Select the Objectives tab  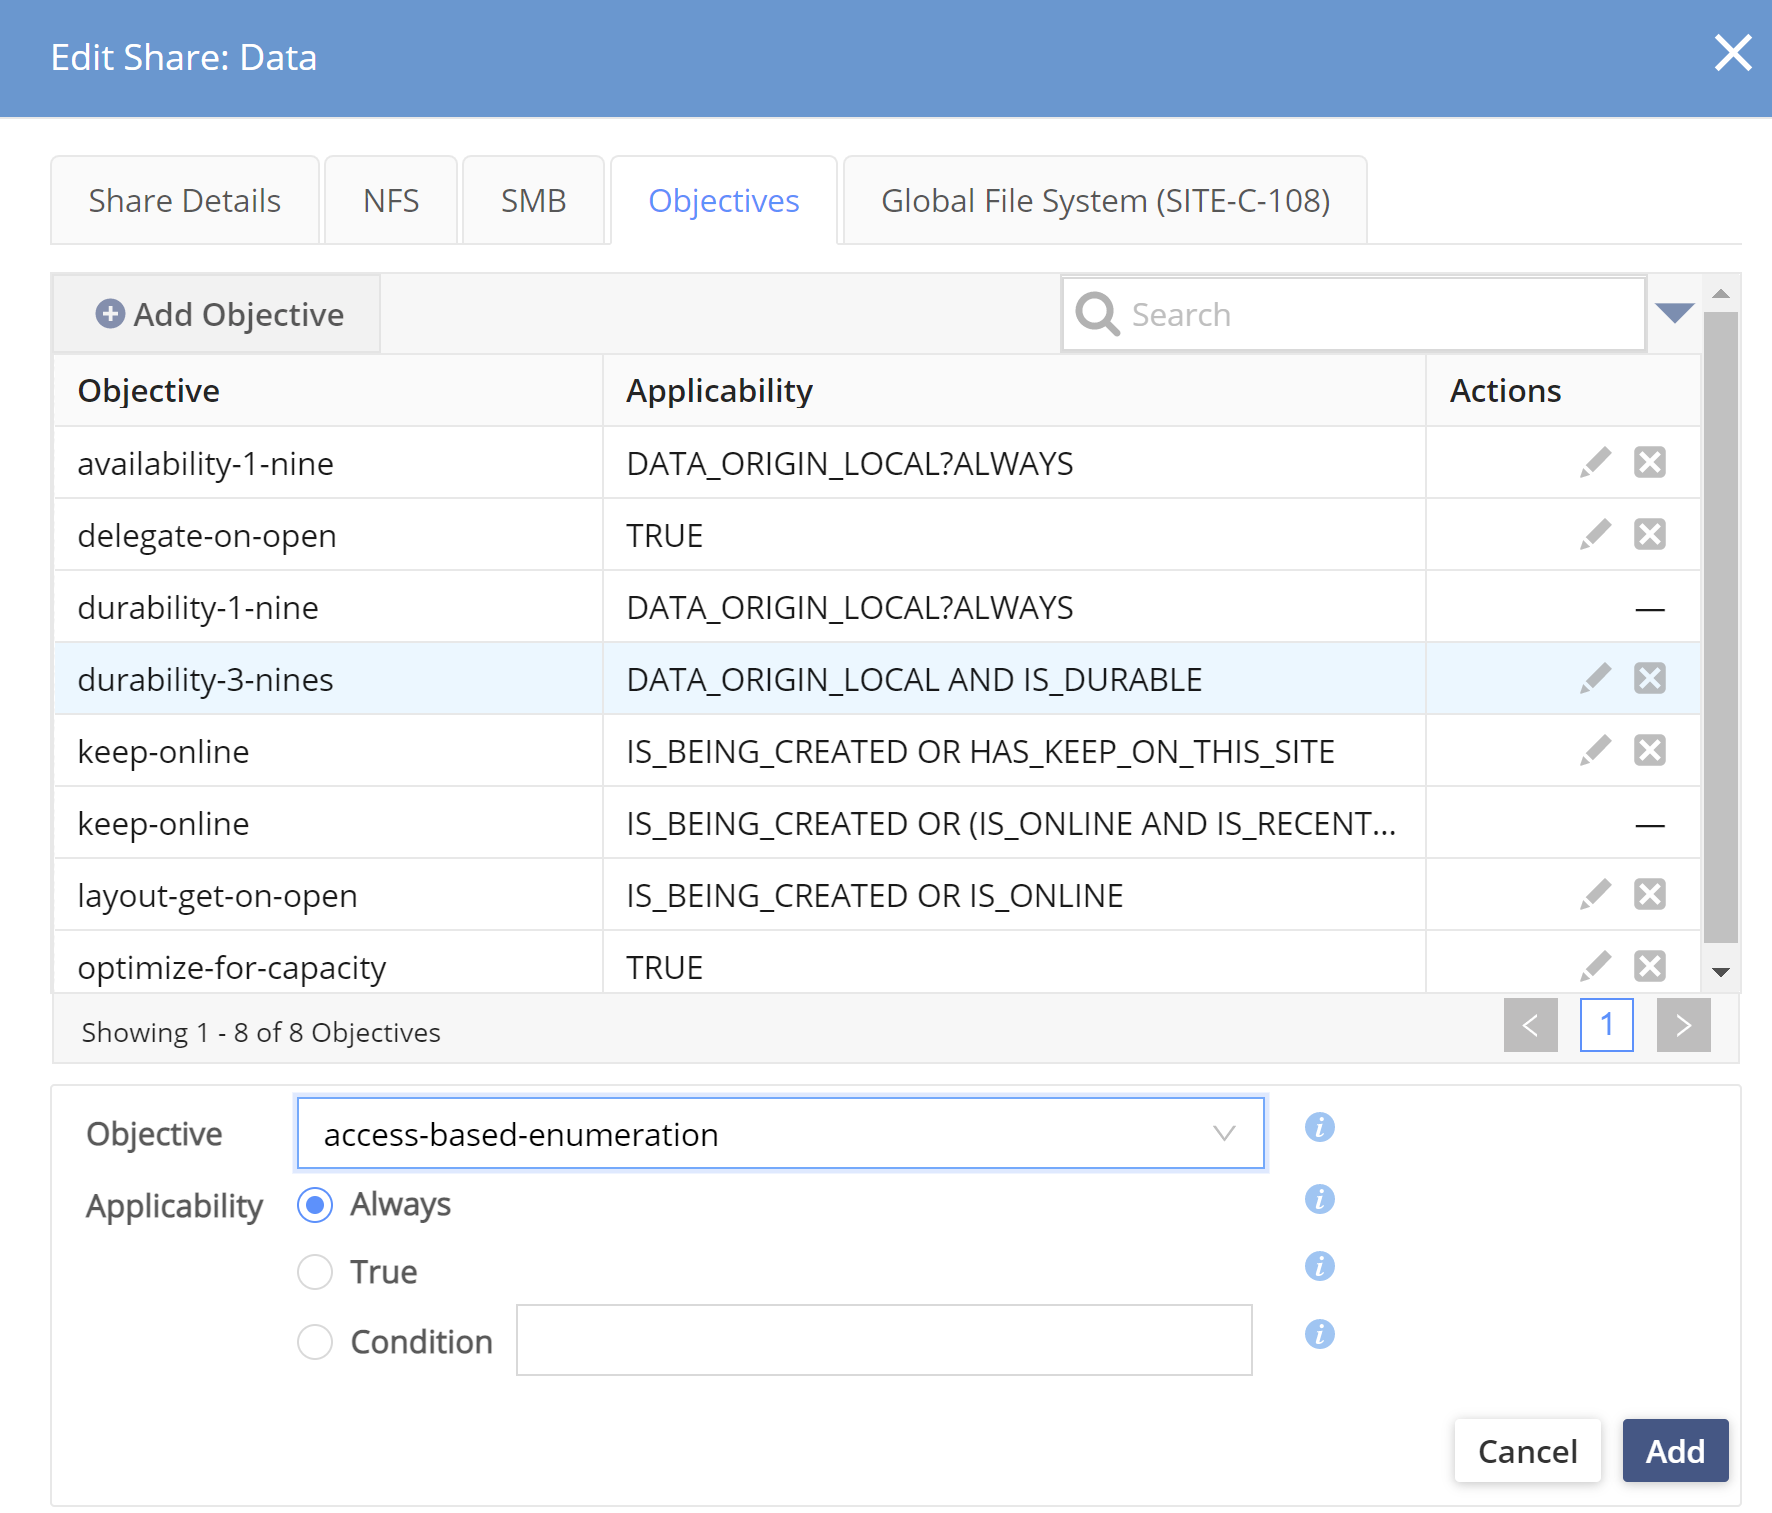(x=724, y=201)
